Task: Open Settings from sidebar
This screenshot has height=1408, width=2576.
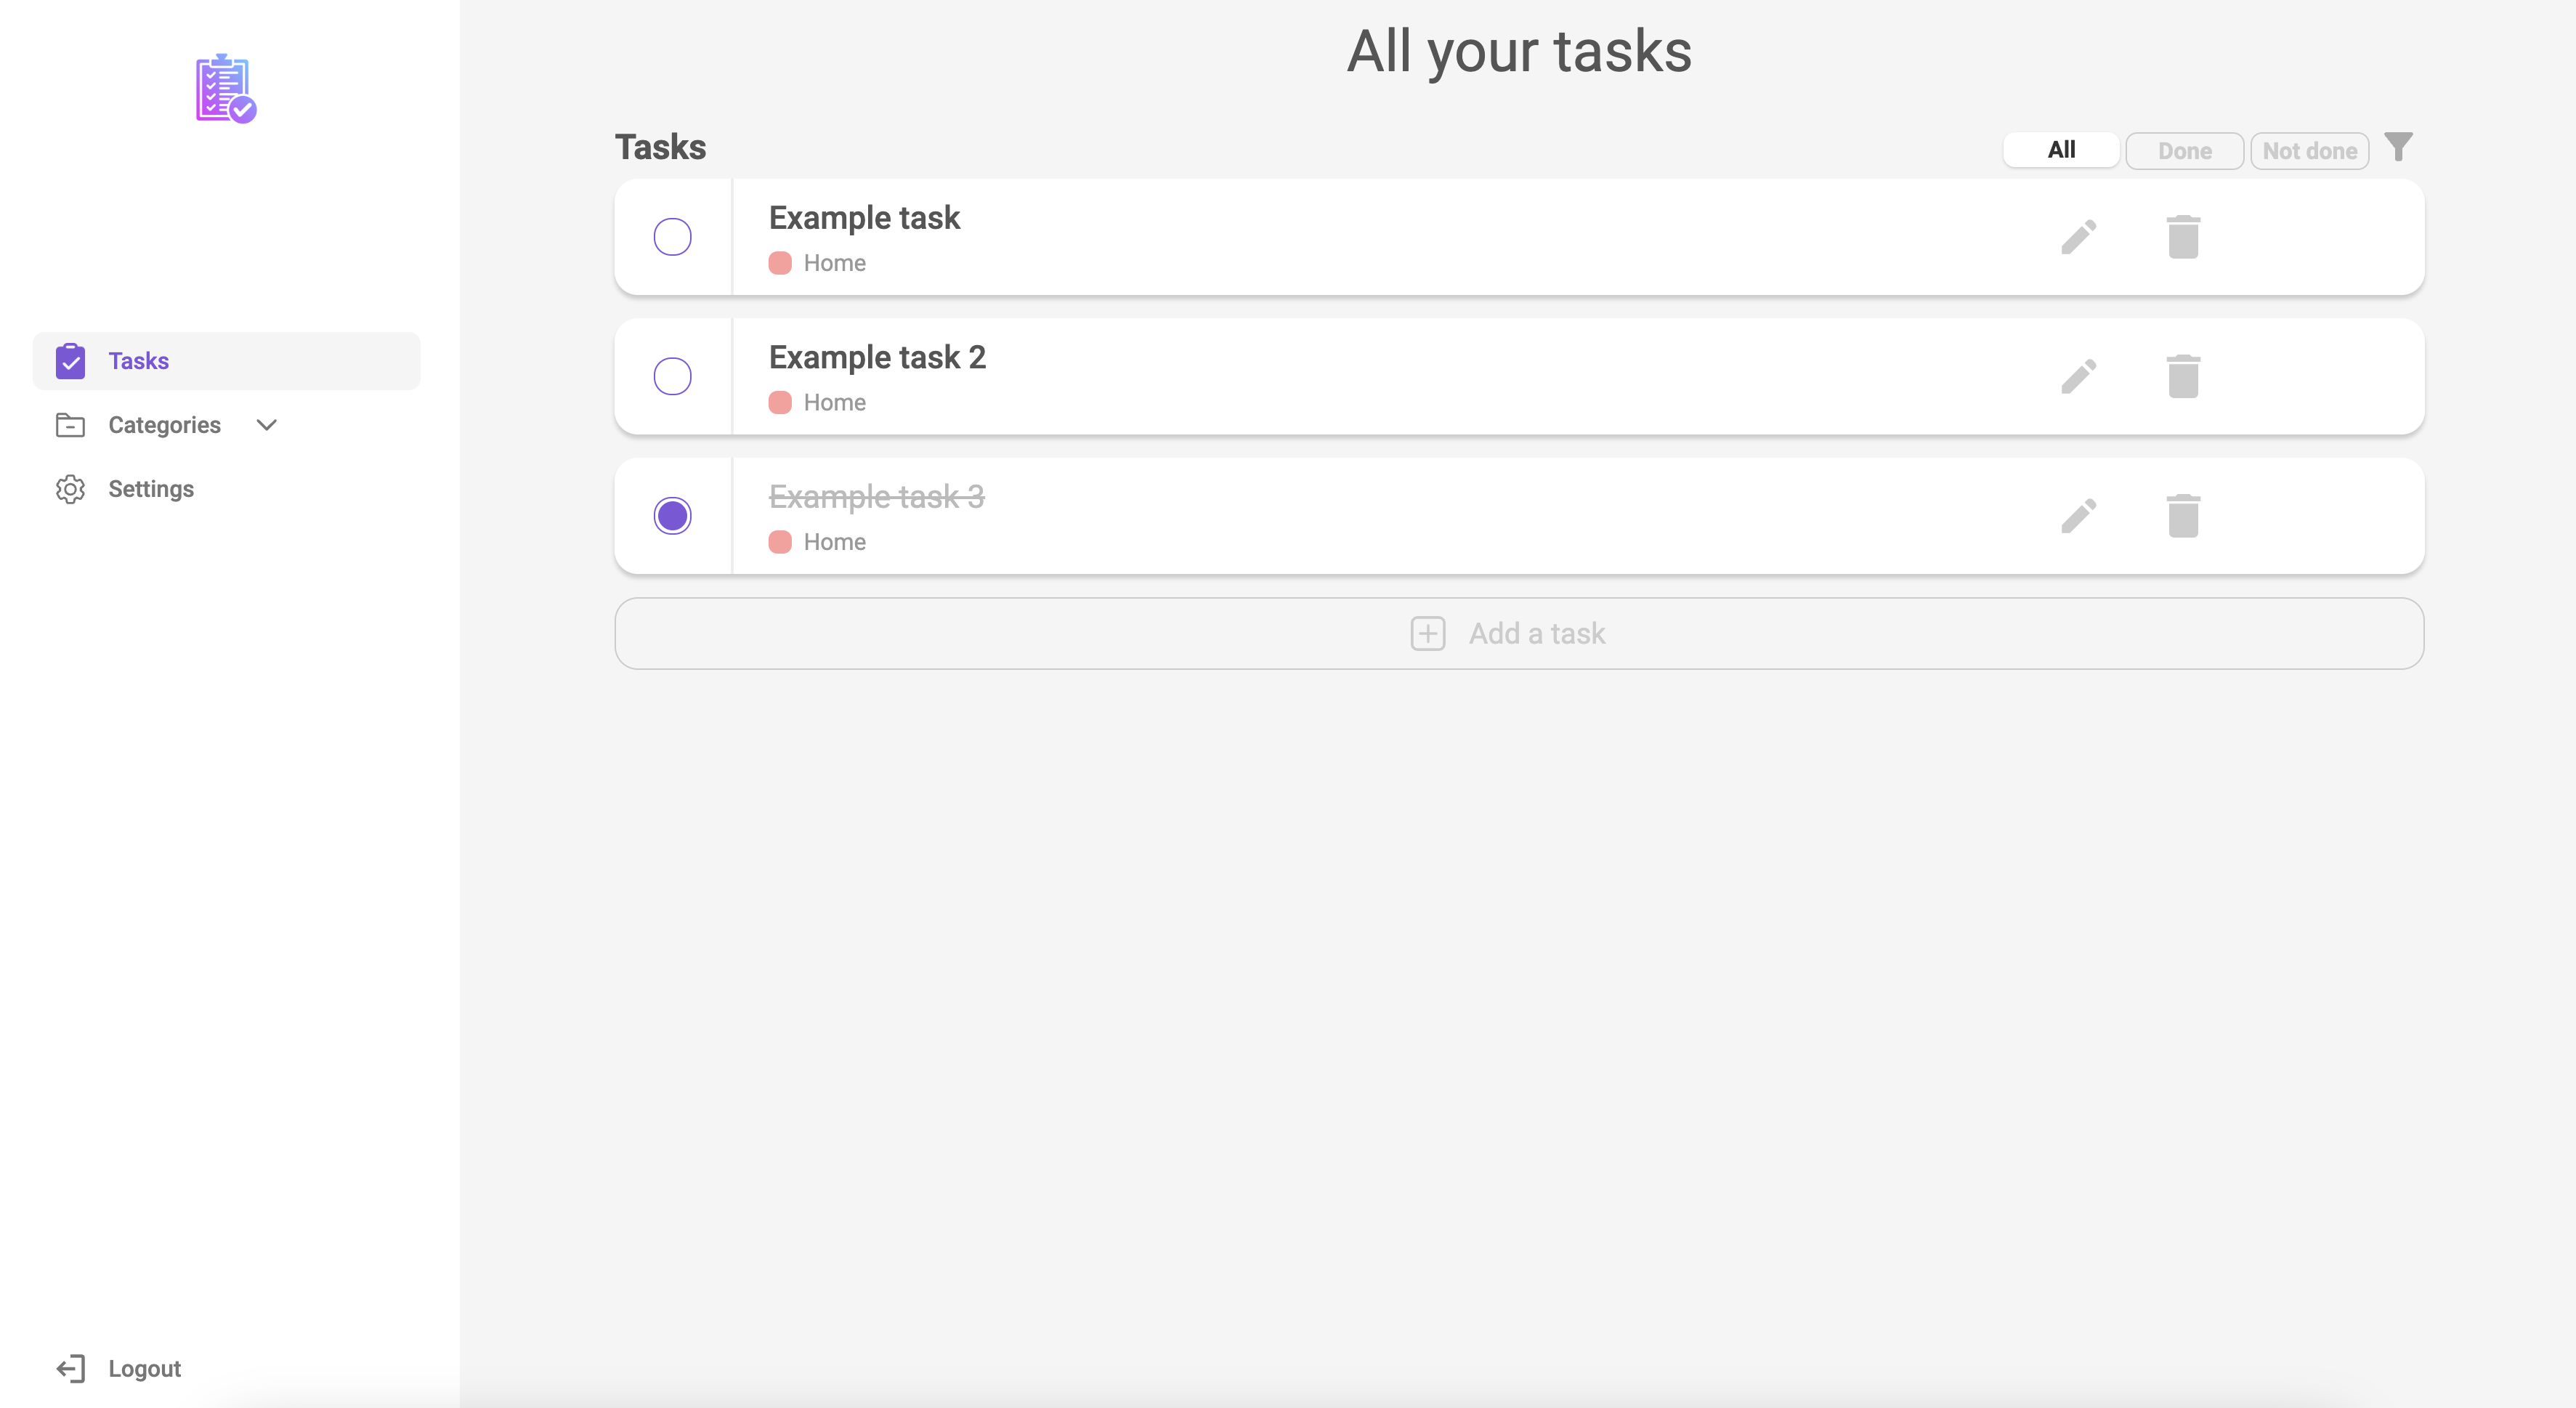Action: 150,489
